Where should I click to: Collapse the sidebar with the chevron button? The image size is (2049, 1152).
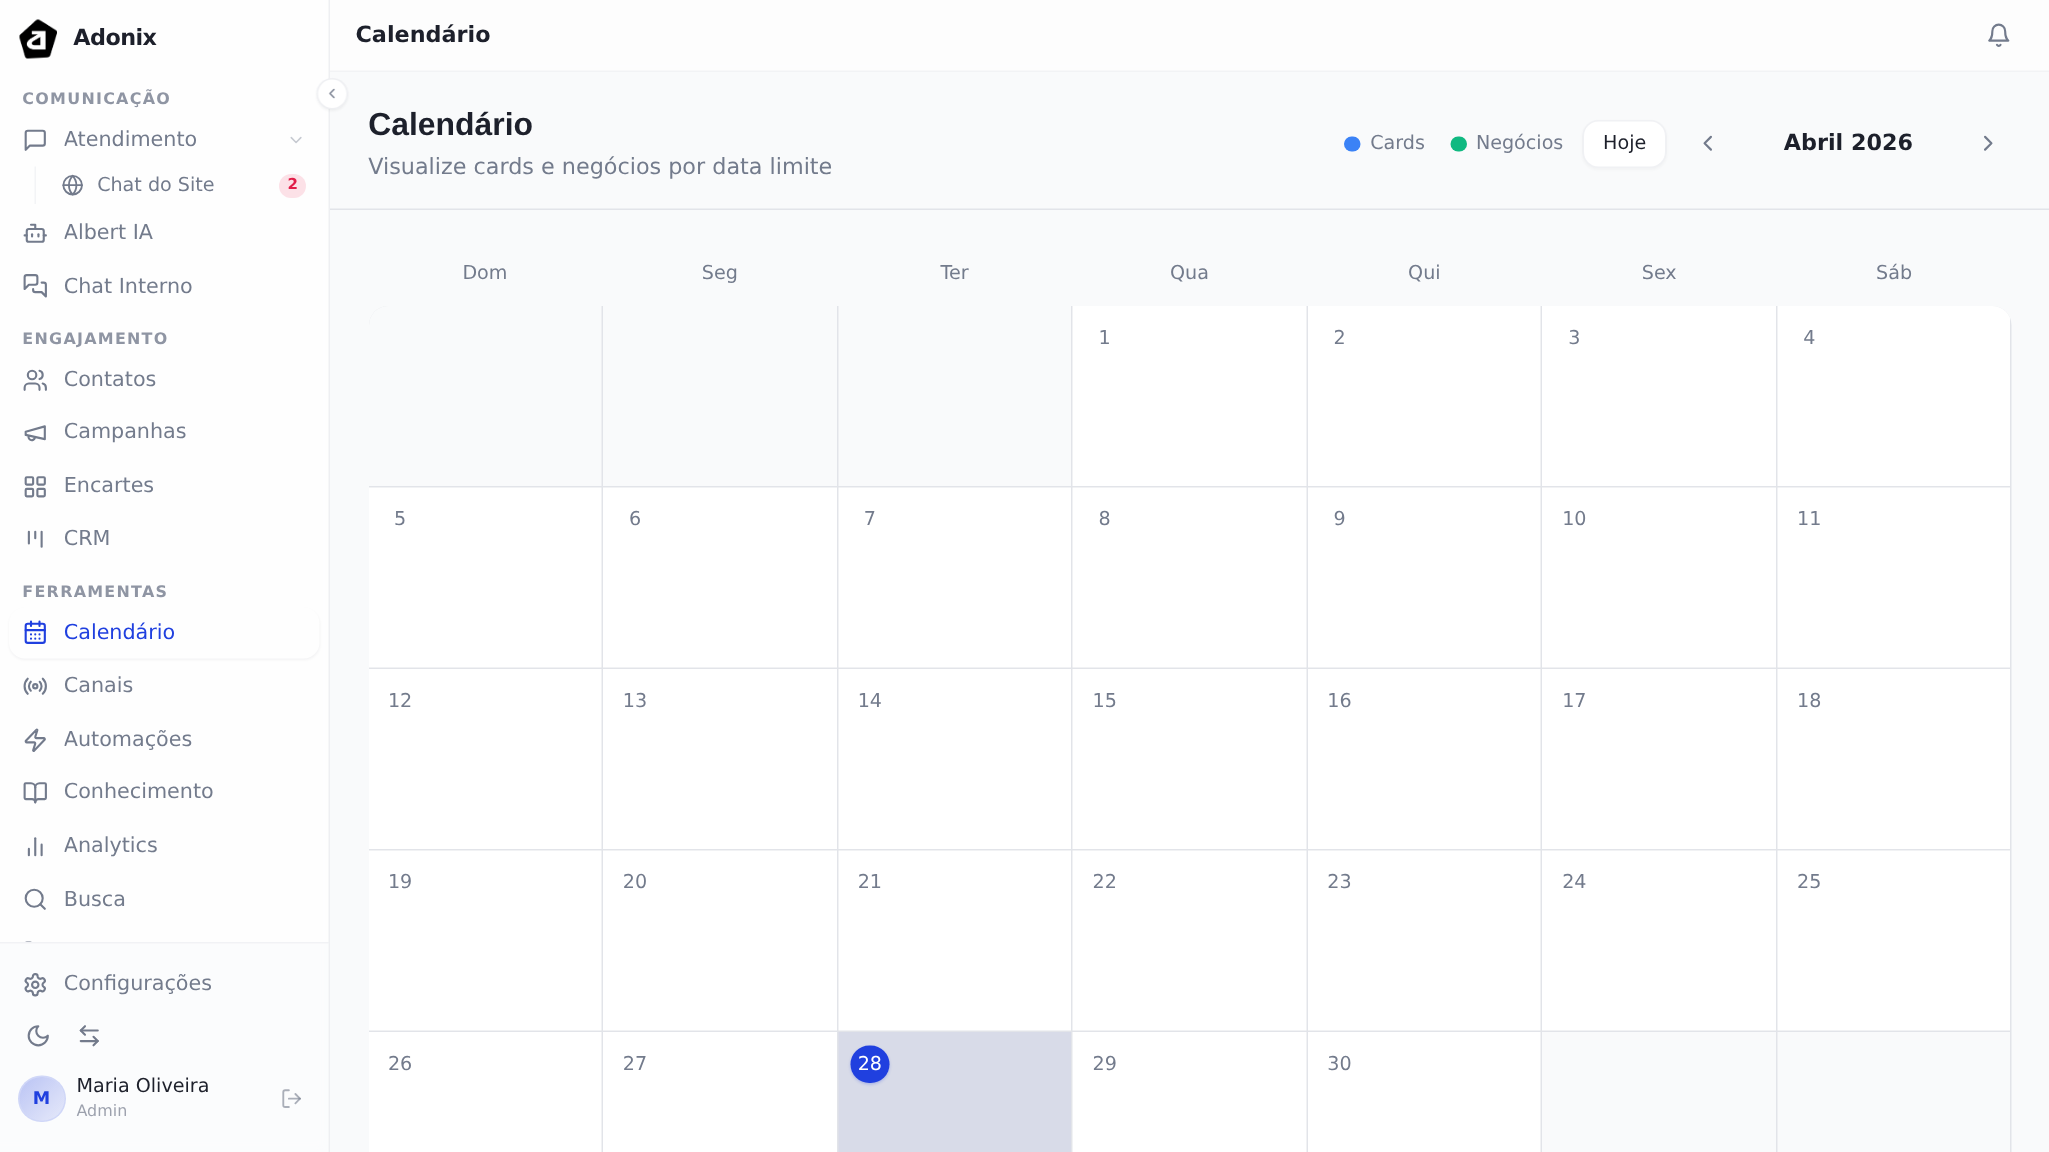(x=332, y=94)
